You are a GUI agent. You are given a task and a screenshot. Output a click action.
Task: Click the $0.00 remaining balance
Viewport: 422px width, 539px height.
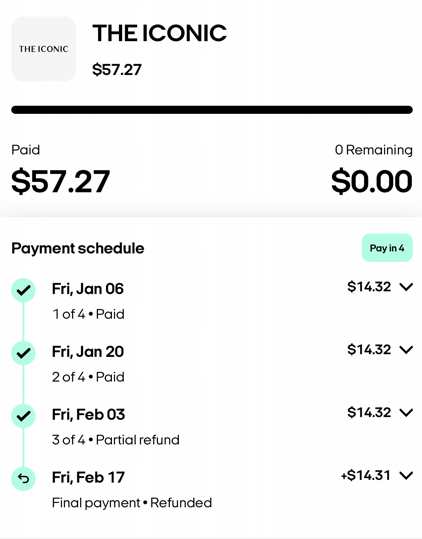[x=371, y=181]
